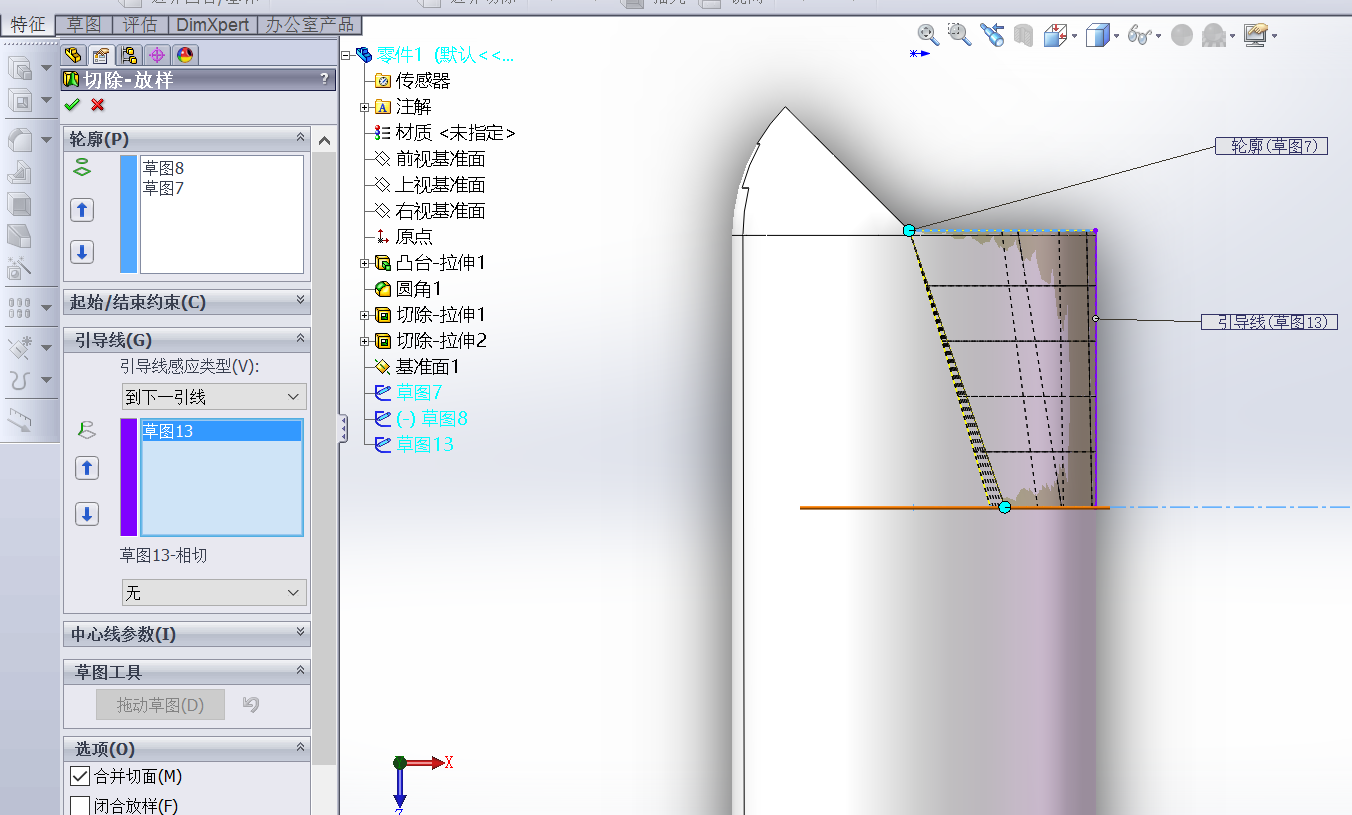Viewport: 1352px width, 815px height.
Task: Open guide curve influence type dropdown
Action: (x=213, y=397)
